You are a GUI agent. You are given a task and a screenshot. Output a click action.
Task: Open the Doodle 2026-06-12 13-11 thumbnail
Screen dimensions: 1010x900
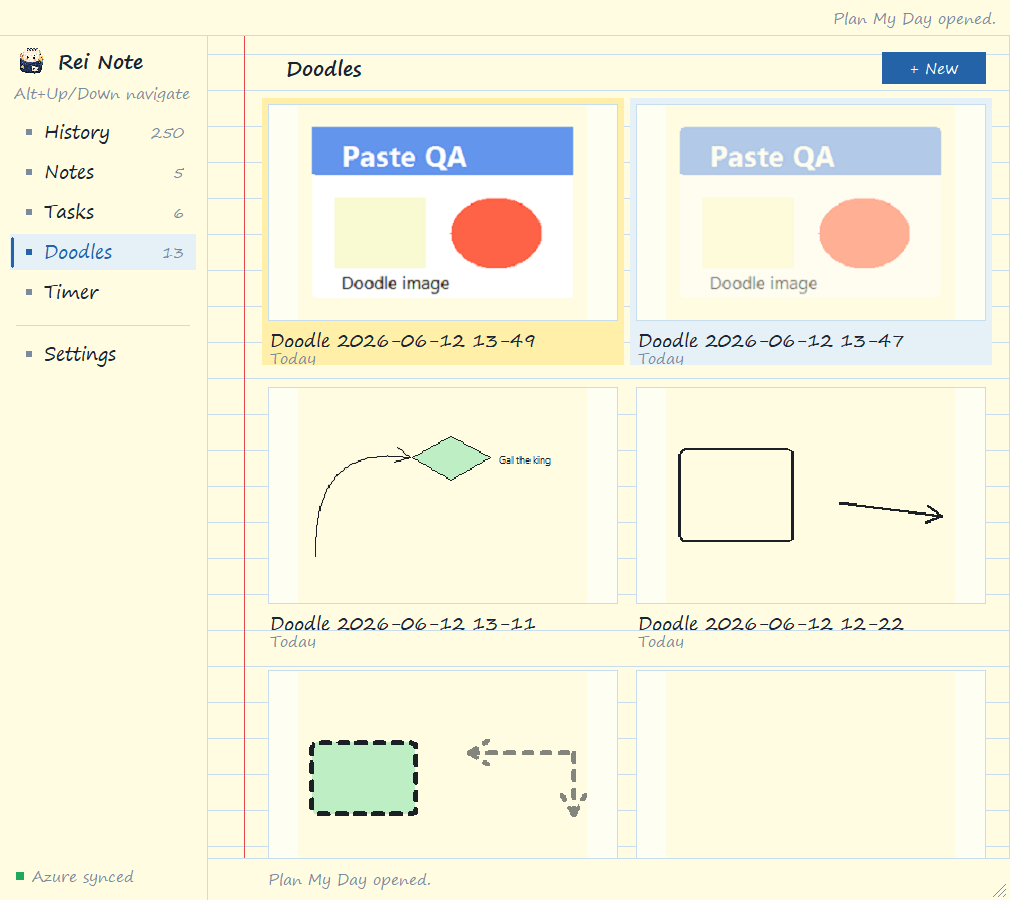pyautogui.click(x=443, y=495)
